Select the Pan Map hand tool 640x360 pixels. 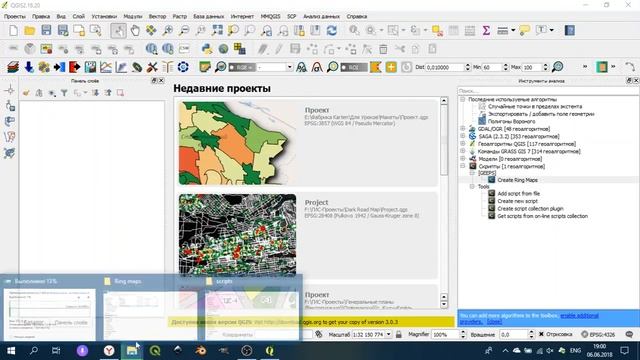pyautogui.click(x=135, y=31)
